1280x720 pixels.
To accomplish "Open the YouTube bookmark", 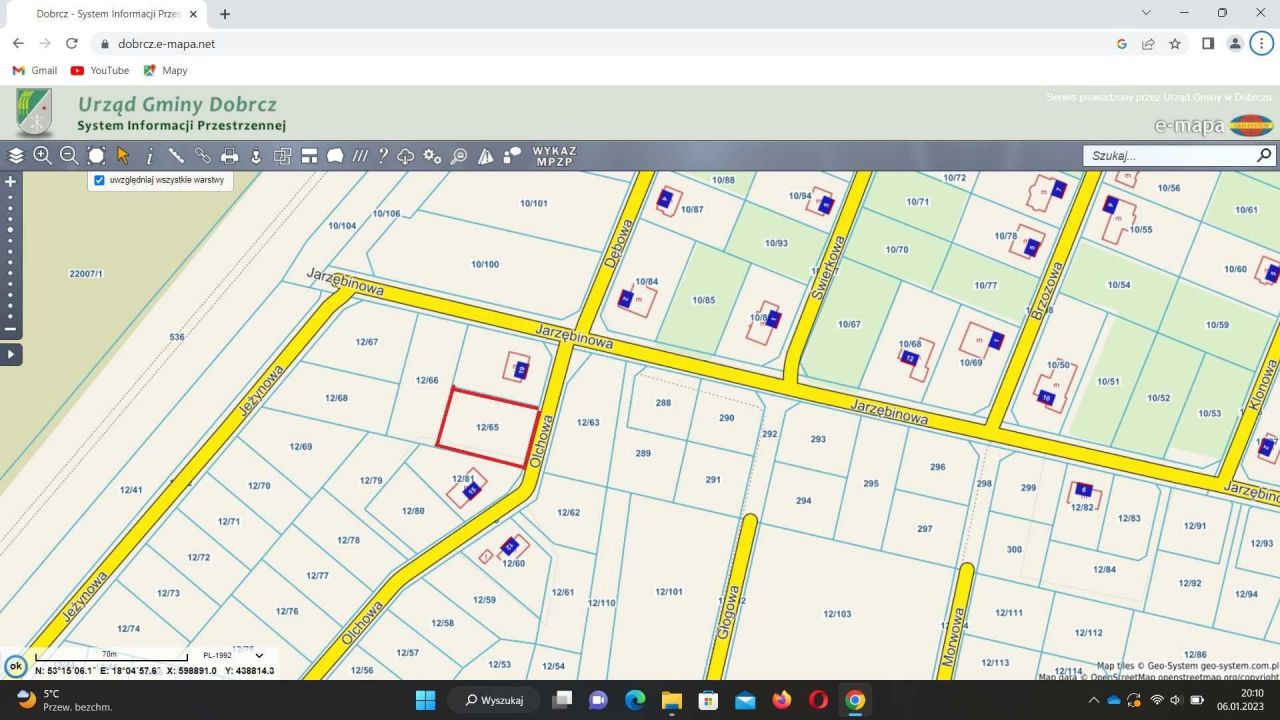I will tap(100, 71).
